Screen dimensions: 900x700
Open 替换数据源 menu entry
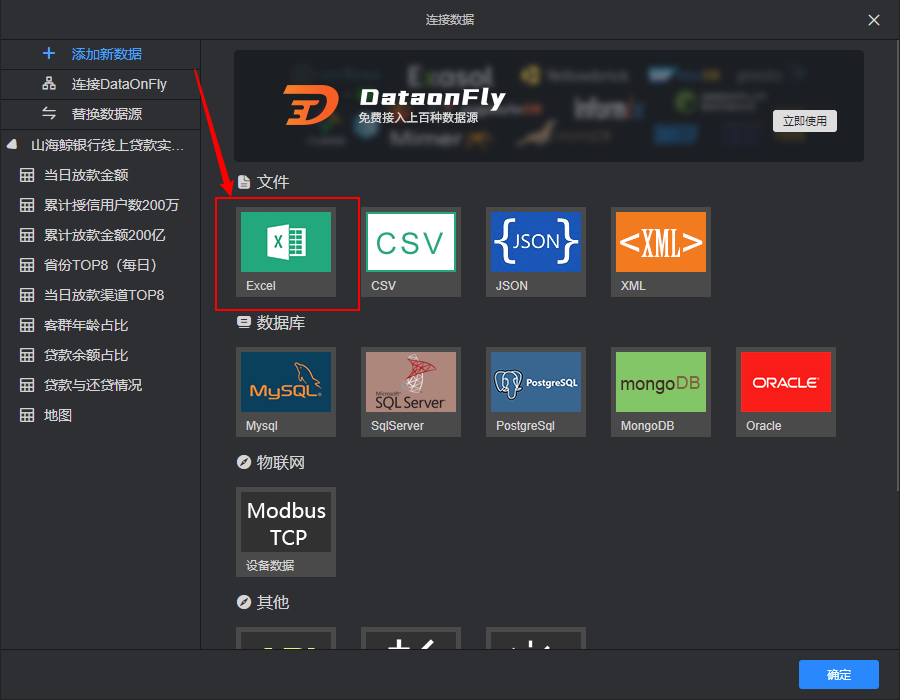pos(100,114)
